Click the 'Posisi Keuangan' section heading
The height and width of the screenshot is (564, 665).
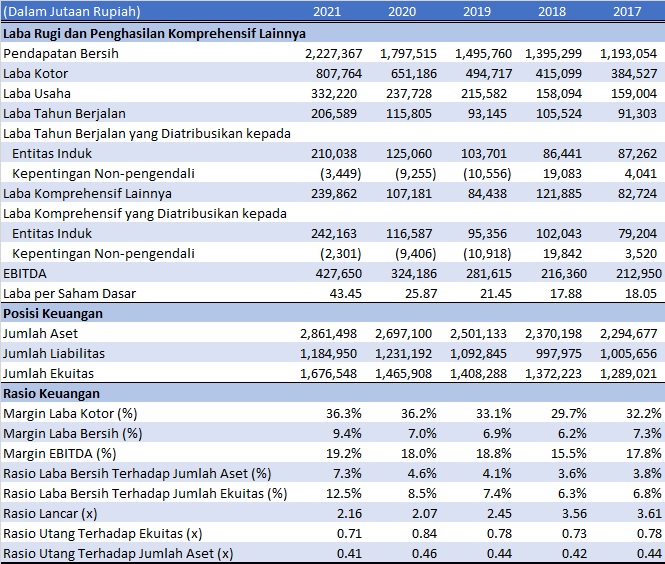53,313
